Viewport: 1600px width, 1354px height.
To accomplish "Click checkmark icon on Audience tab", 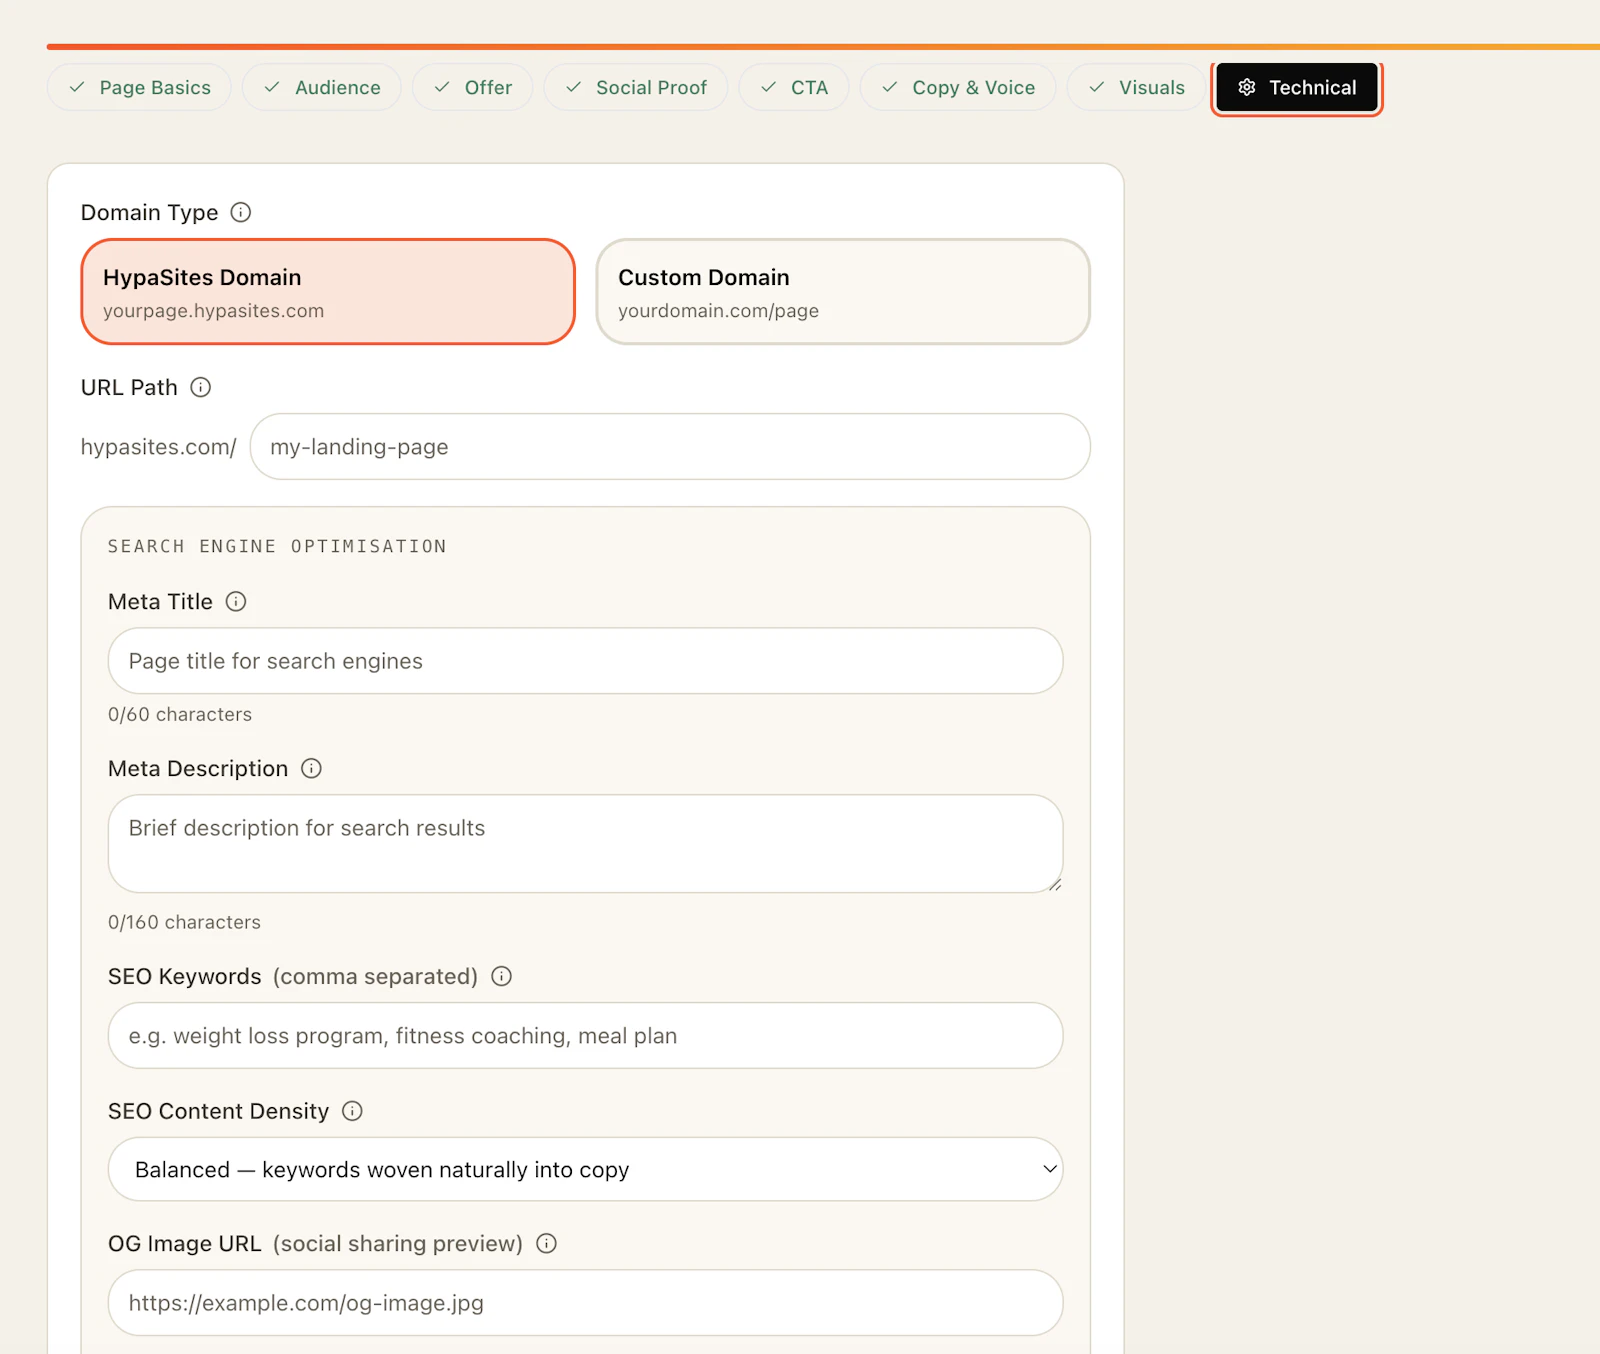I will pyautogui.click(x=272, y=87).
